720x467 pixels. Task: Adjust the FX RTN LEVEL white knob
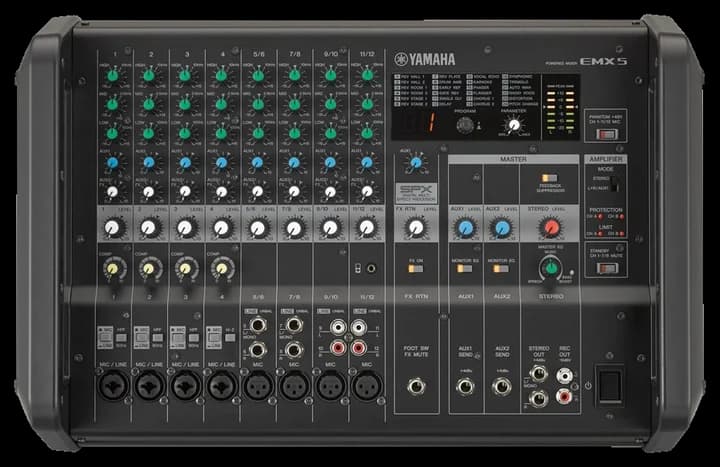(416, 227)
